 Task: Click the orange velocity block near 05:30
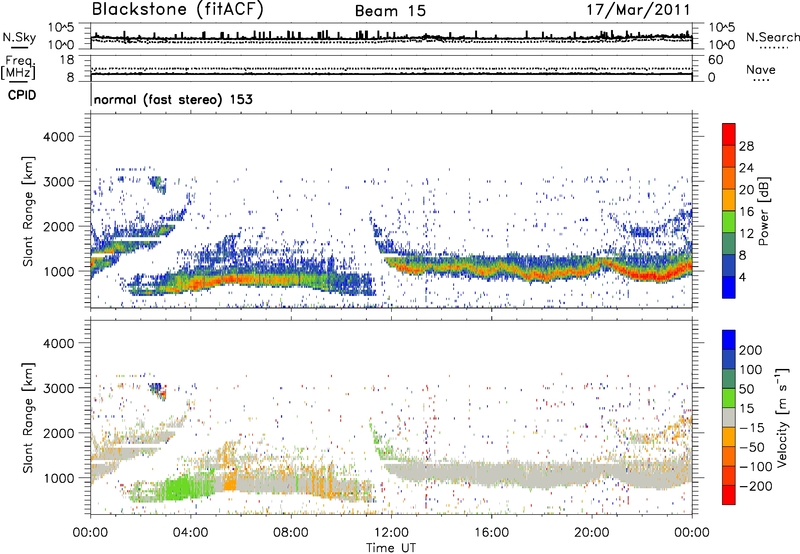click(230, 482)
